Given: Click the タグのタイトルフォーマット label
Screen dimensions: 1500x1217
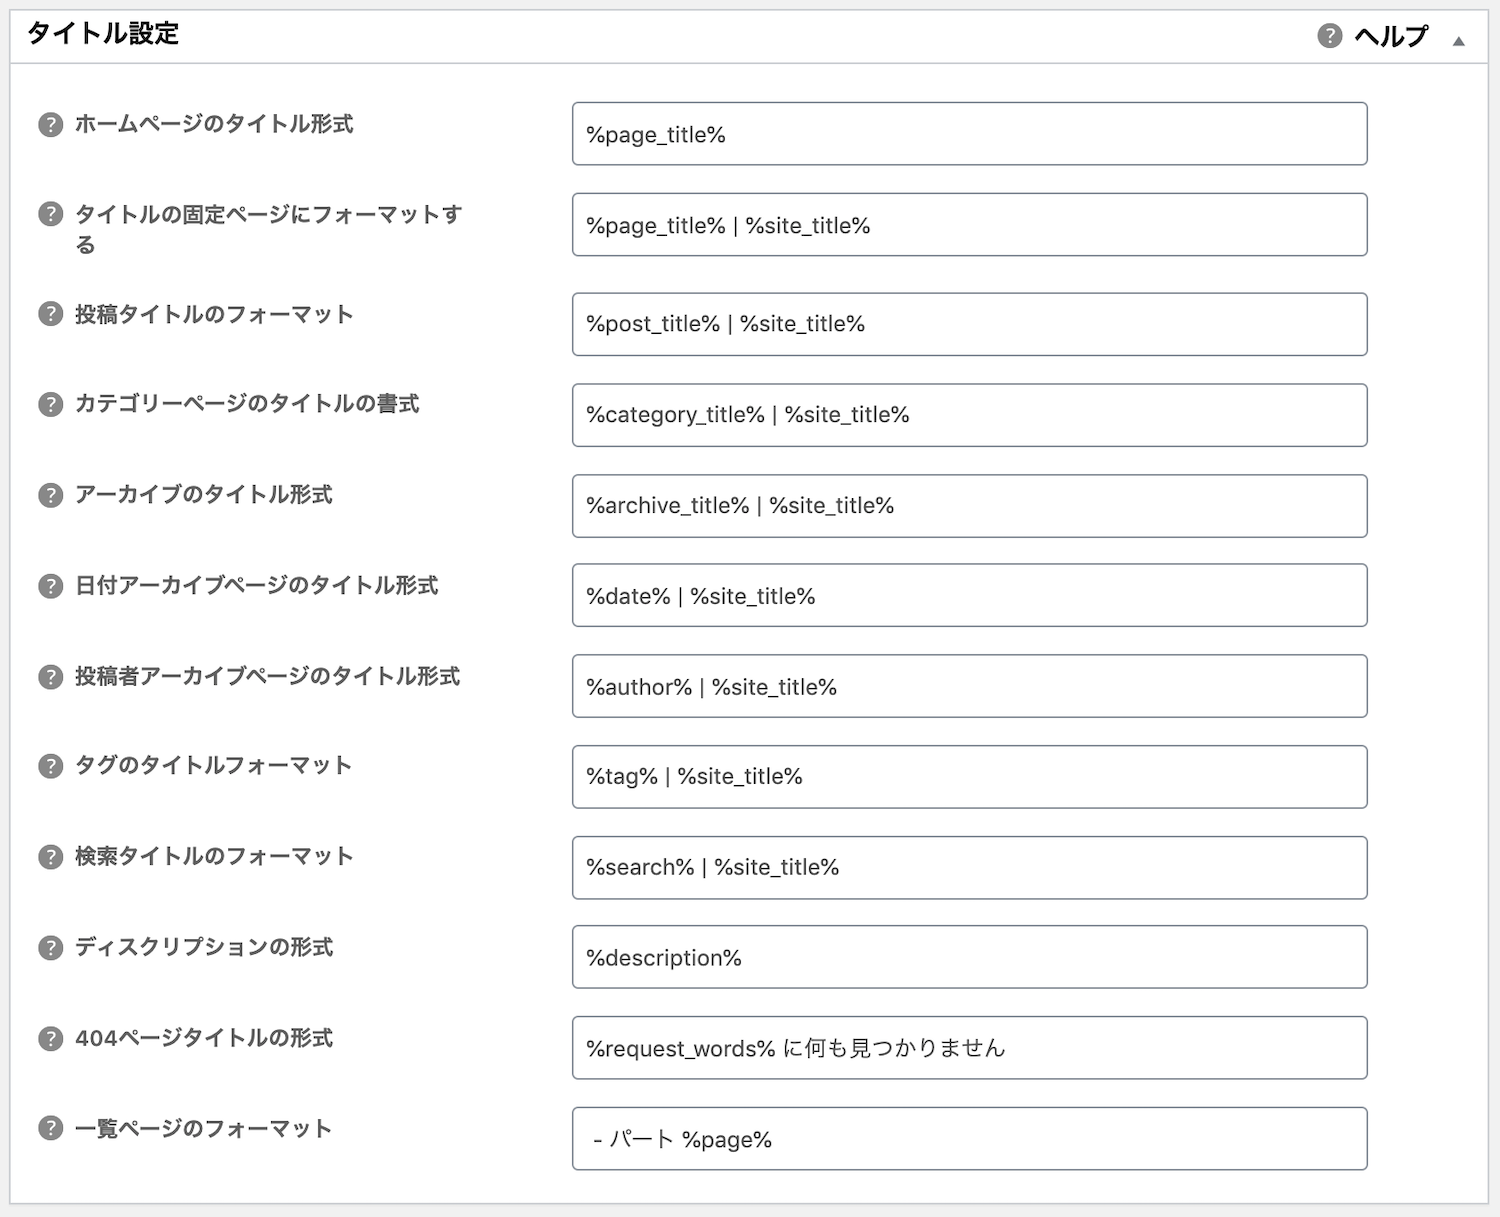Looking at the screenshot, I should click(x=214, y=766).
